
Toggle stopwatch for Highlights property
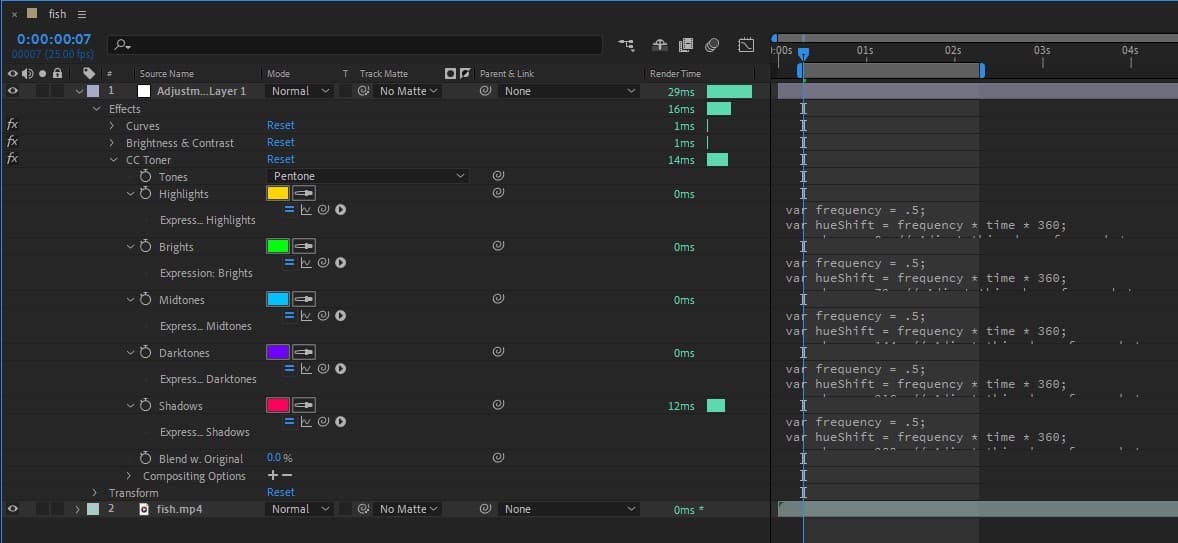(x=146, y=194)
